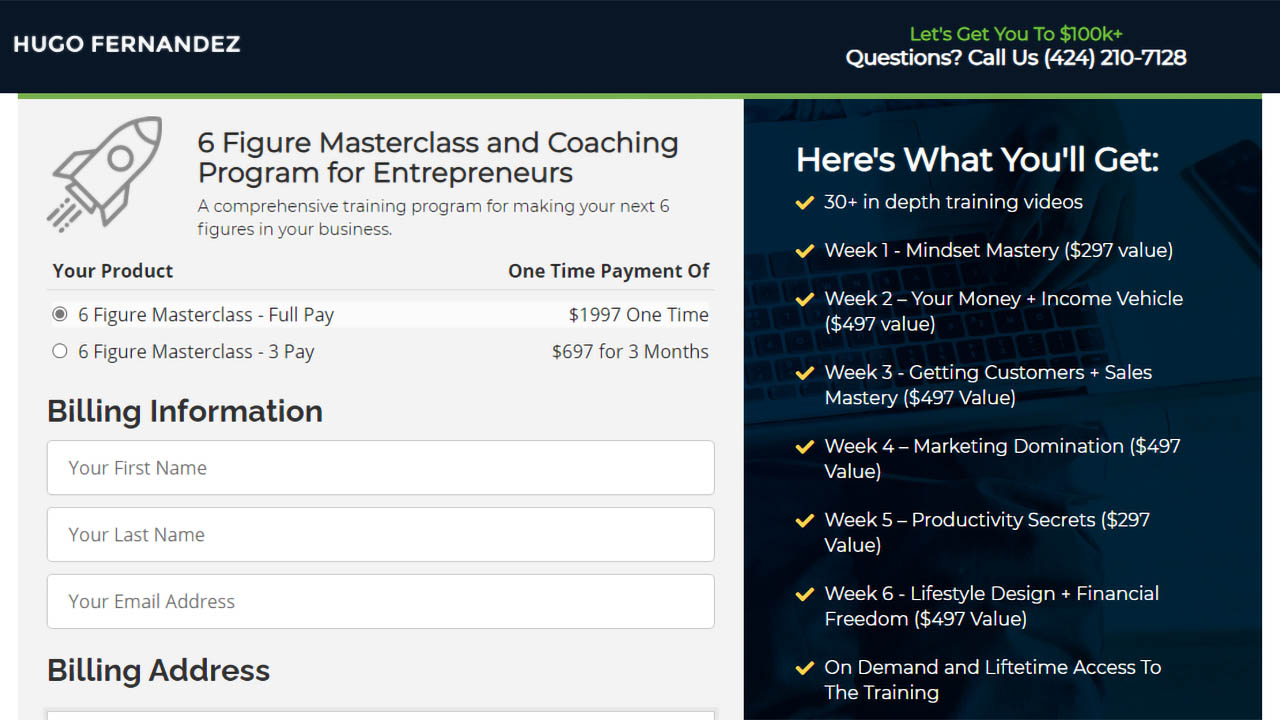Viewport: 1280px width, 720px height.
Task: Click the phone number (424) 210-7128
Action: click(1114, 58)
